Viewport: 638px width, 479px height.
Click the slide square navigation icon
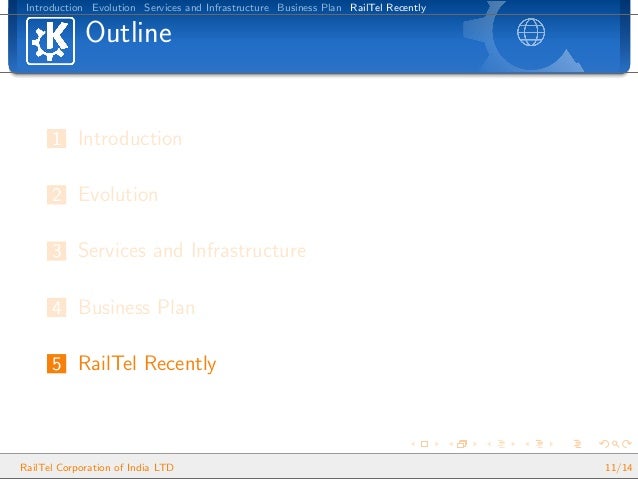[424, 444]
